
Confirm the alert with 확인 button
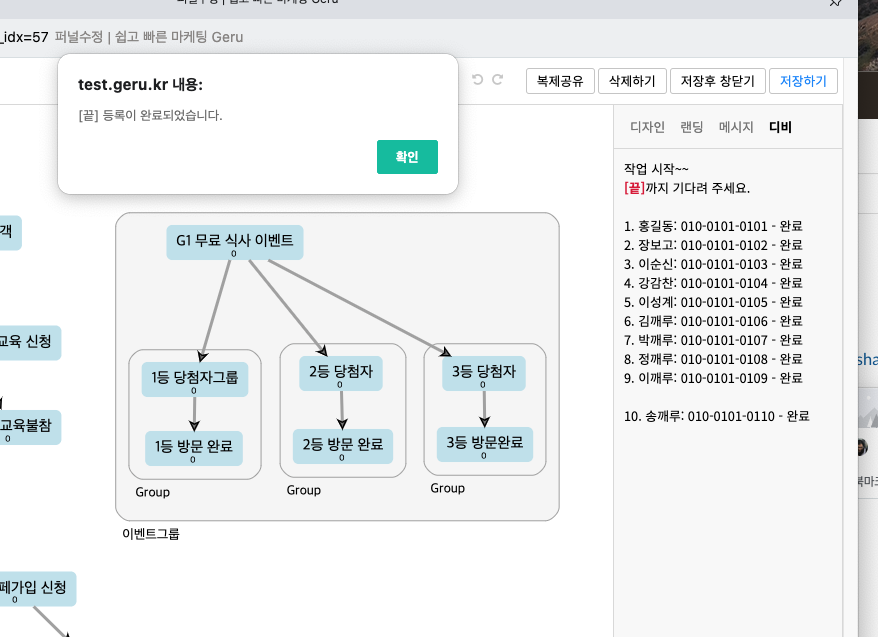pyautogui.click(x=407, y=157)
